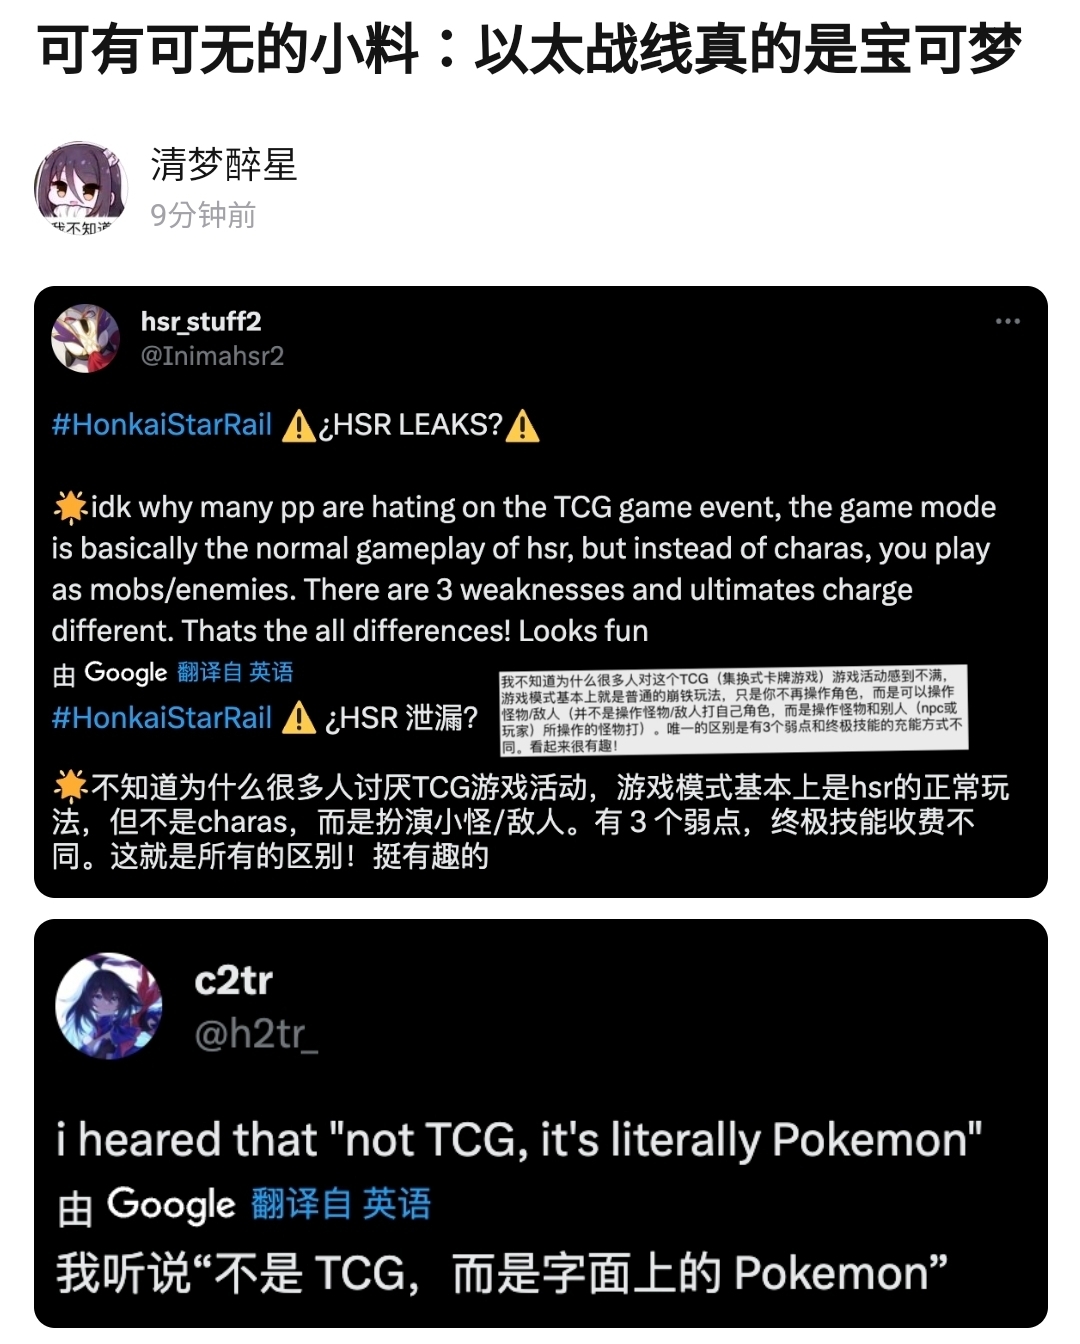Tap the @Inimahsr2 handle
Screen dimensions: 1080x1344
[x=212, y=356]
